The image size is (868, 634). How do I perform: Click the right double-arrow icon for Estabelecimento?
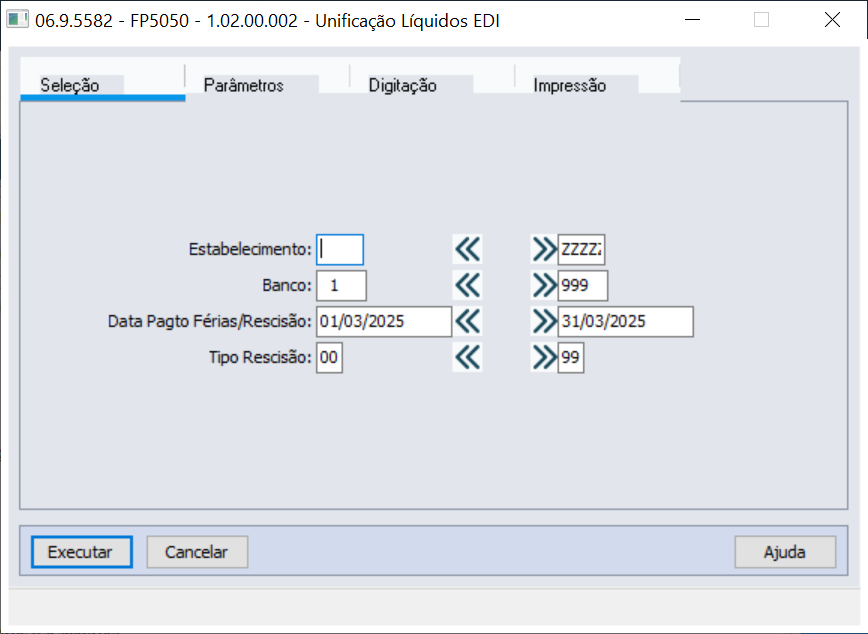click(x=544, y=249)
